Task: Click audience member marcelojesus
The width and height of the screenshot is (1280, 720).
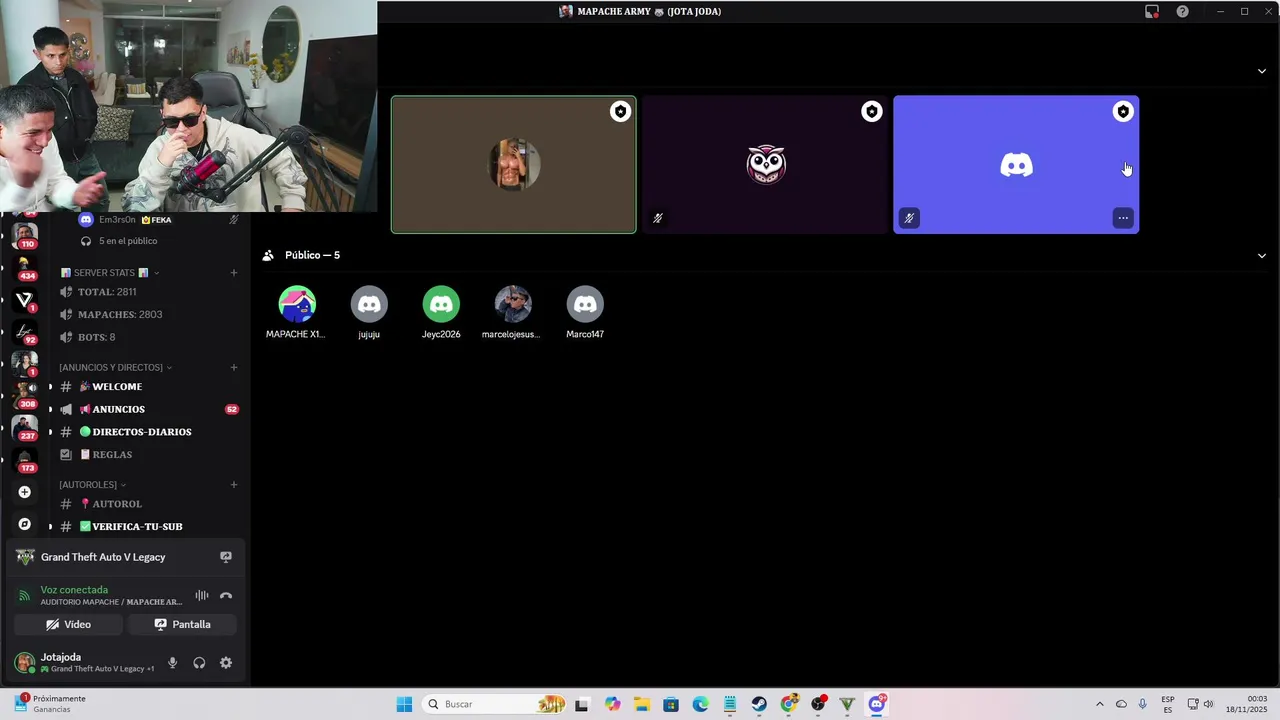Action: (513, 313)
